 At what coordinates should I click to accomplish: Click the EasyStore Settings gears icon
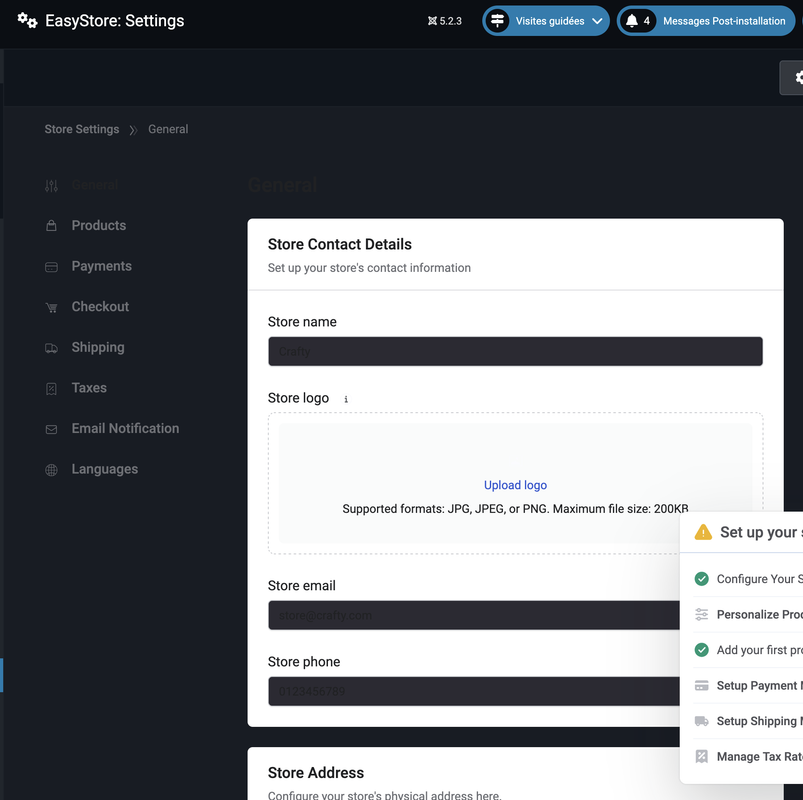27,20
